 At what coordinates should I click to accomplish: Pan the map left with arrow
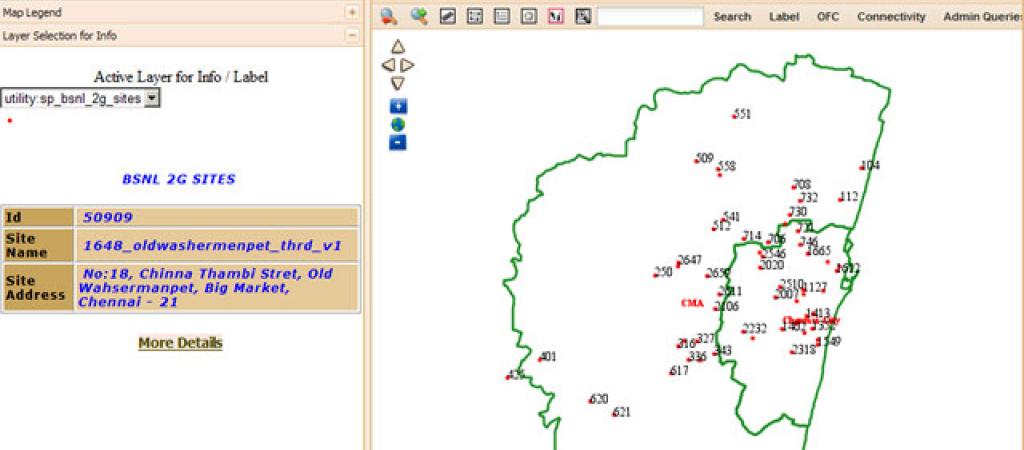coord(388,65)
